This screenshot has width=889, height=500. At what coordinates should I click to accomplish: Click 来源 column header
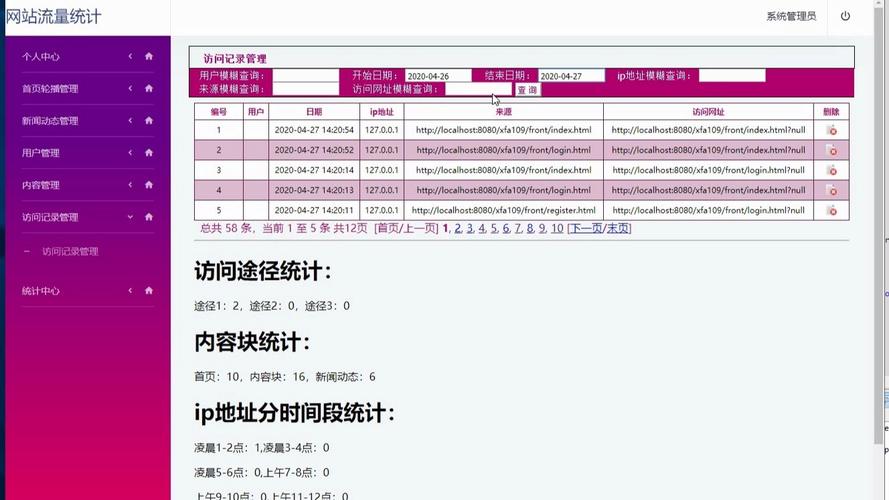click(x=503, y=112)
